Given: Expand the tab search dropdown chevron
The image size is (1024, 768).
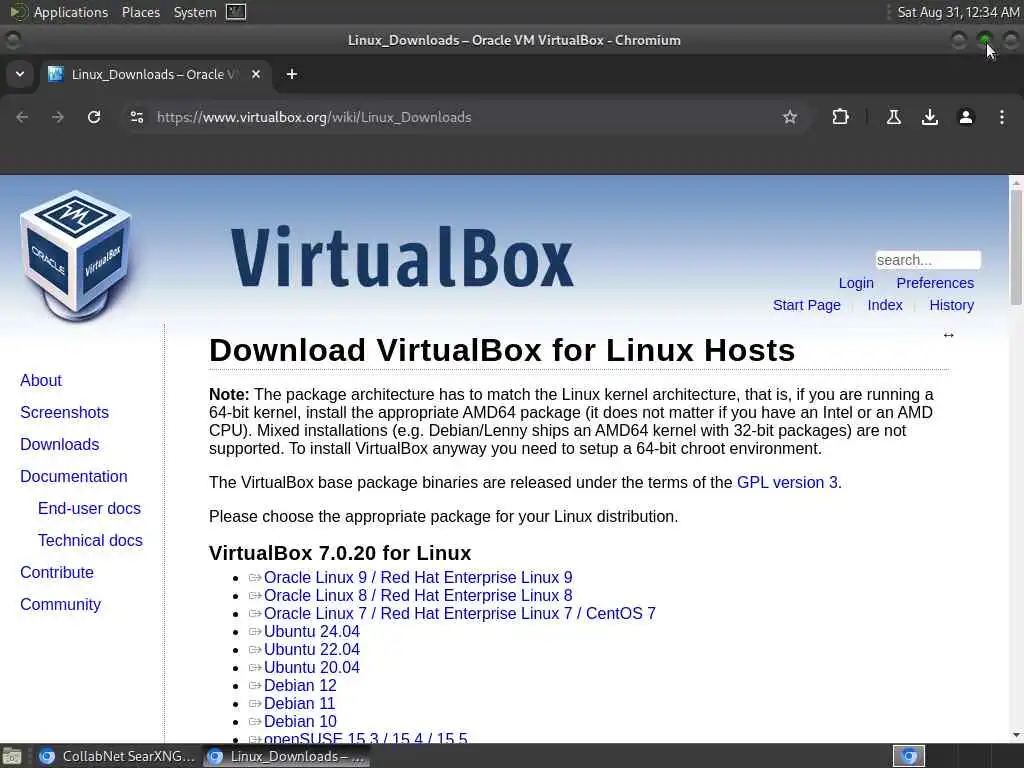Looking at the screenshot, I should [20, 74].
